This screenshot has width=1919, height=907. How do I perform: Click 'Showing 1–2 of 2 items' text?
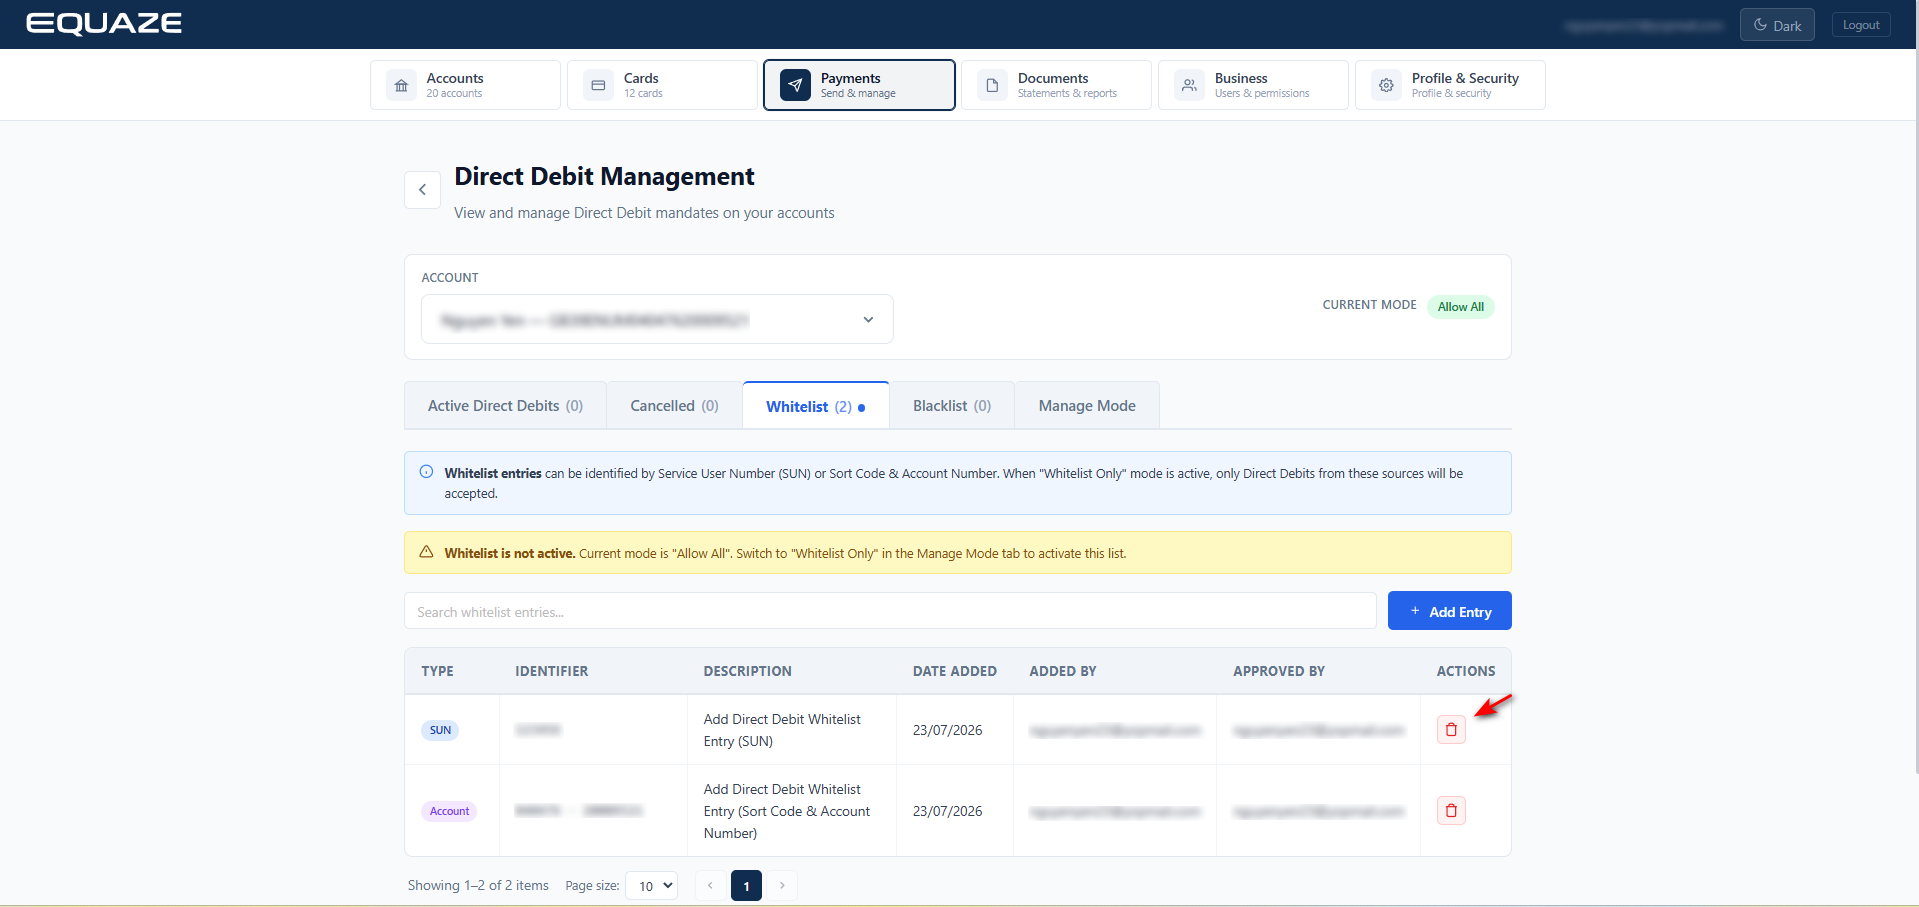[x=478, y=886]
